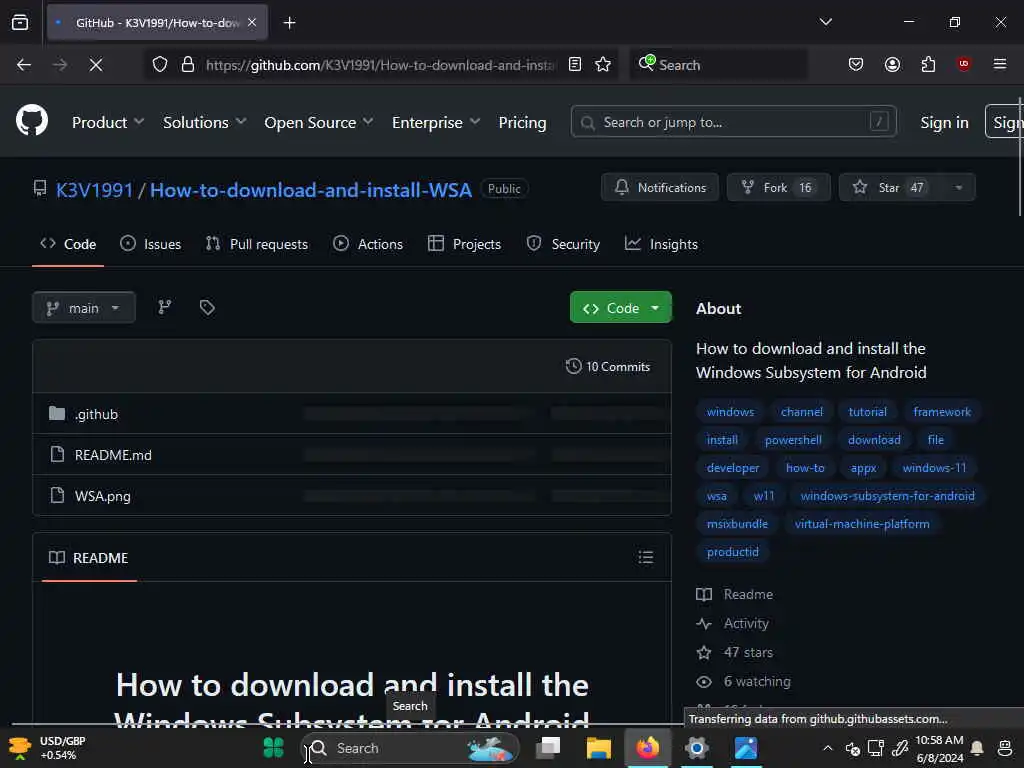The width and height of the screenshot is (1024, 768).
Task: Open Firefox Pocket save icon
Action: pos(856,64)
